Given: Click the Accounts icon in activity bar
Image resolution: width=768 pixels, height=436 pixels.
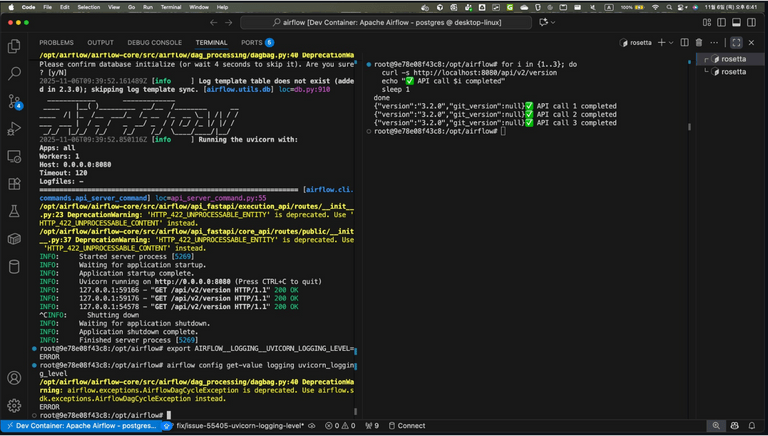Looking at the screenshot, I should pos(14,378).
